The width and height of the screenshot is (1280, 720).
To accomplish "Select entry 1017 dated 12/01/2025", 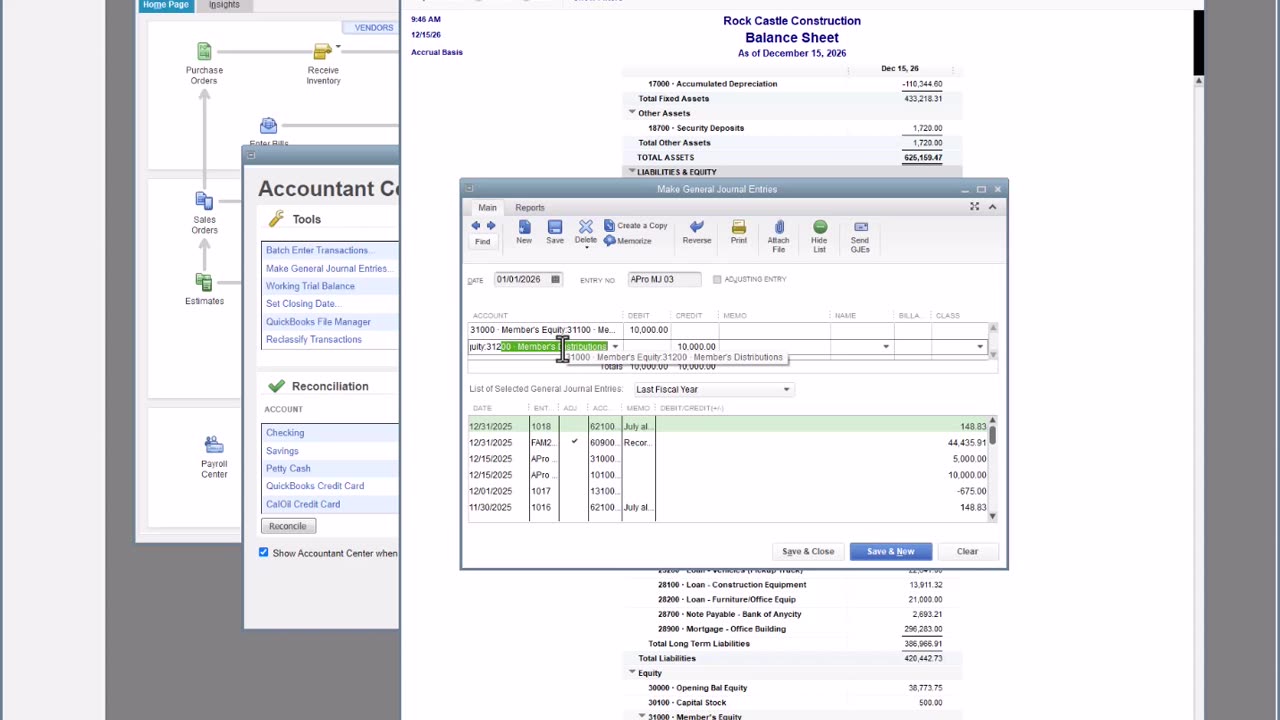I will 728,491.
